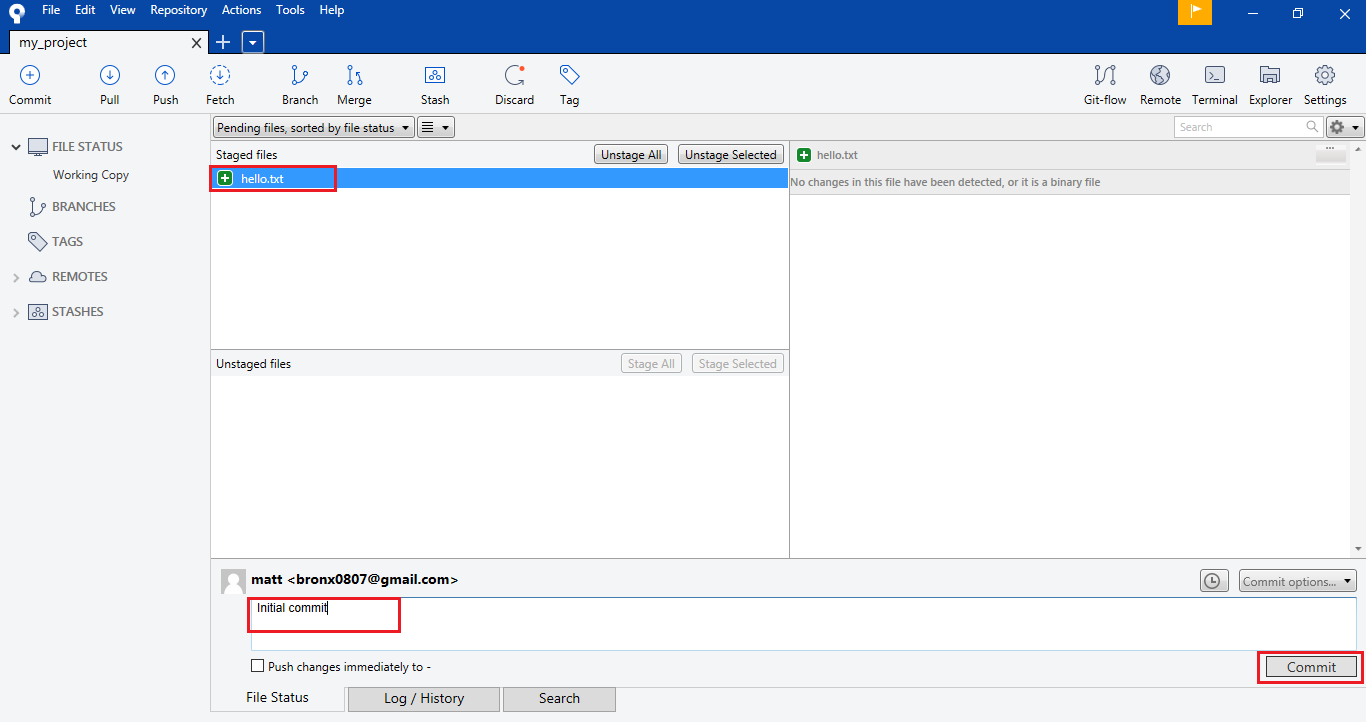The width and height of the screenshot is (1366, 722).
Task: Open the Git-flow tool
Action: point(1105,76)
